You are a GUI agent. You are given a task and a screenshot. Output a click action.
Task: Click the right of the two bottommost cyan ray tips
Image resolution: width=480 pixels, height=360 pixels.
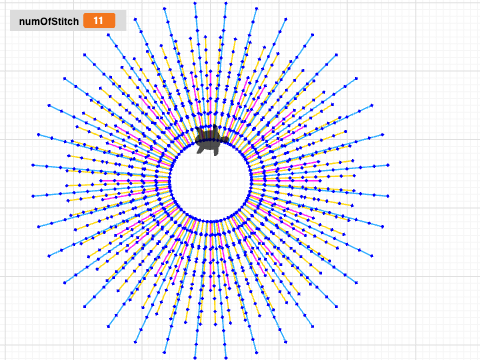click(226, 358)
